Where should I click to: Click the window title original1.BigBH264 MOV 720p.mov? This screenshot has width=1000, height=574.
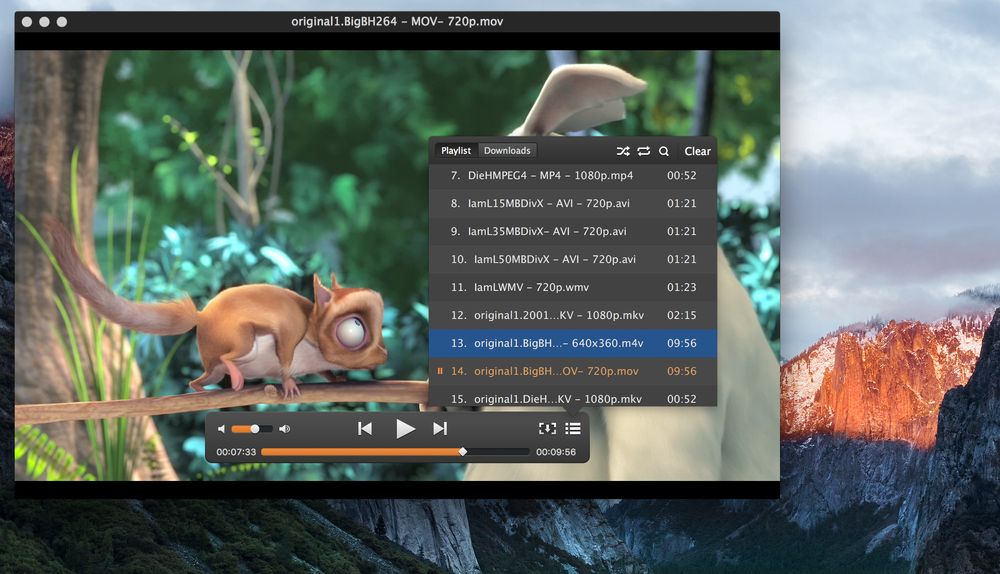[x=397, y=22]
